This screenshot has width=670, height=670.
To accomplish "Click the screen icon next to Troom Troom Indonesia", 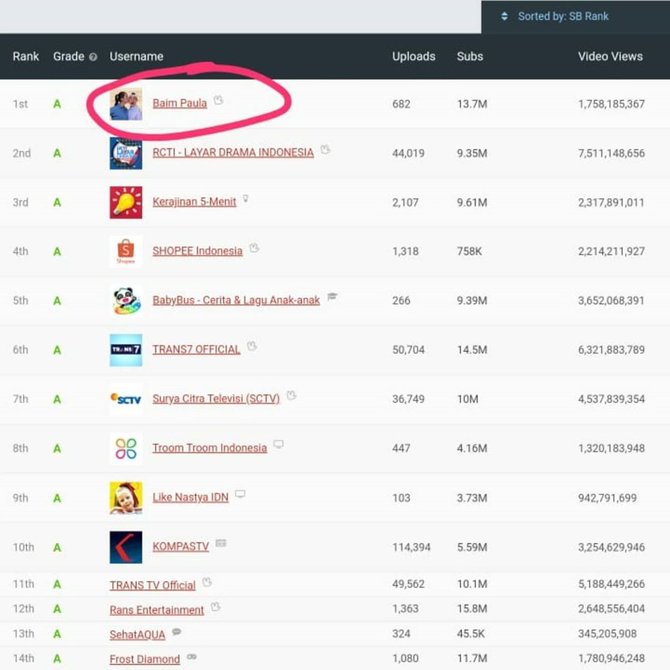I will [x=278, y=444].
